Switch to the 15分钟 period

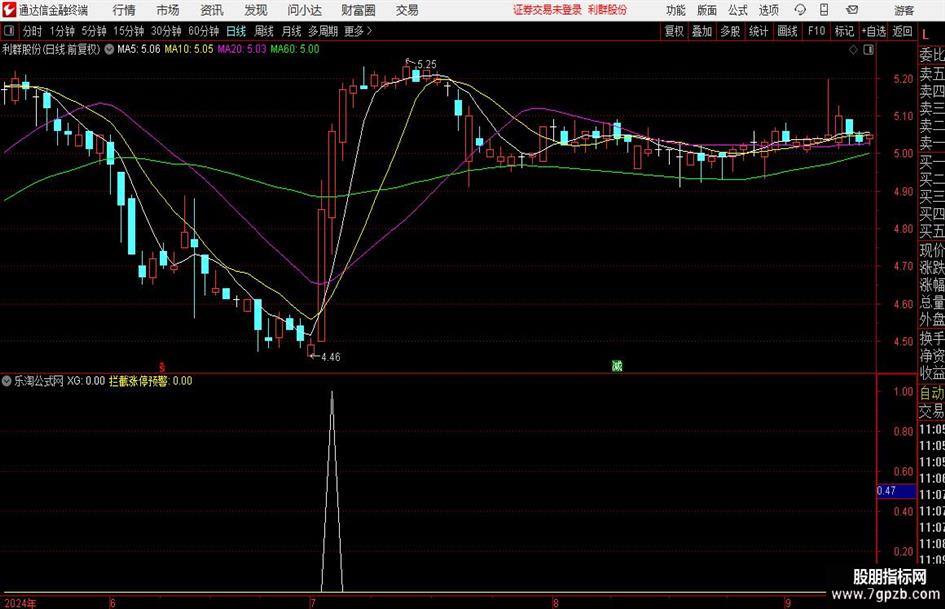point(129,31)
